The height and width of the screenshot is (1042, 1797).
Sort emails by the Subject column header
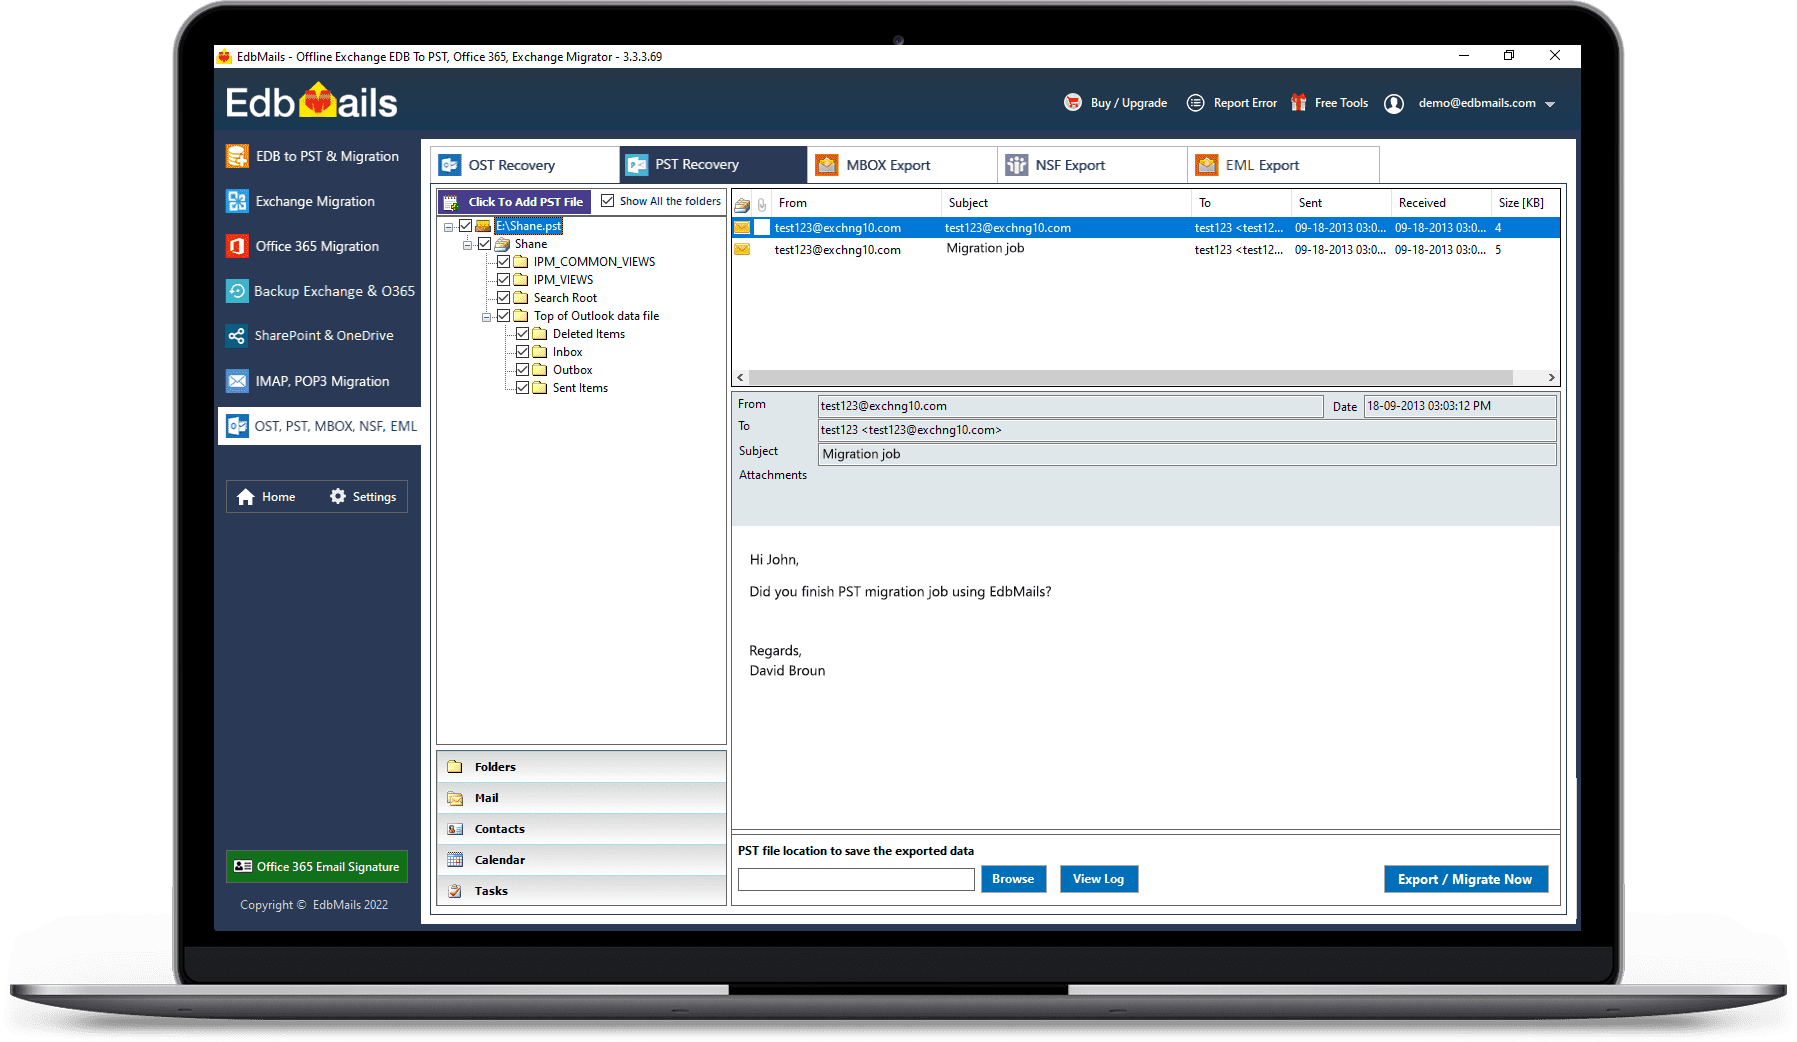point(1065,203)
